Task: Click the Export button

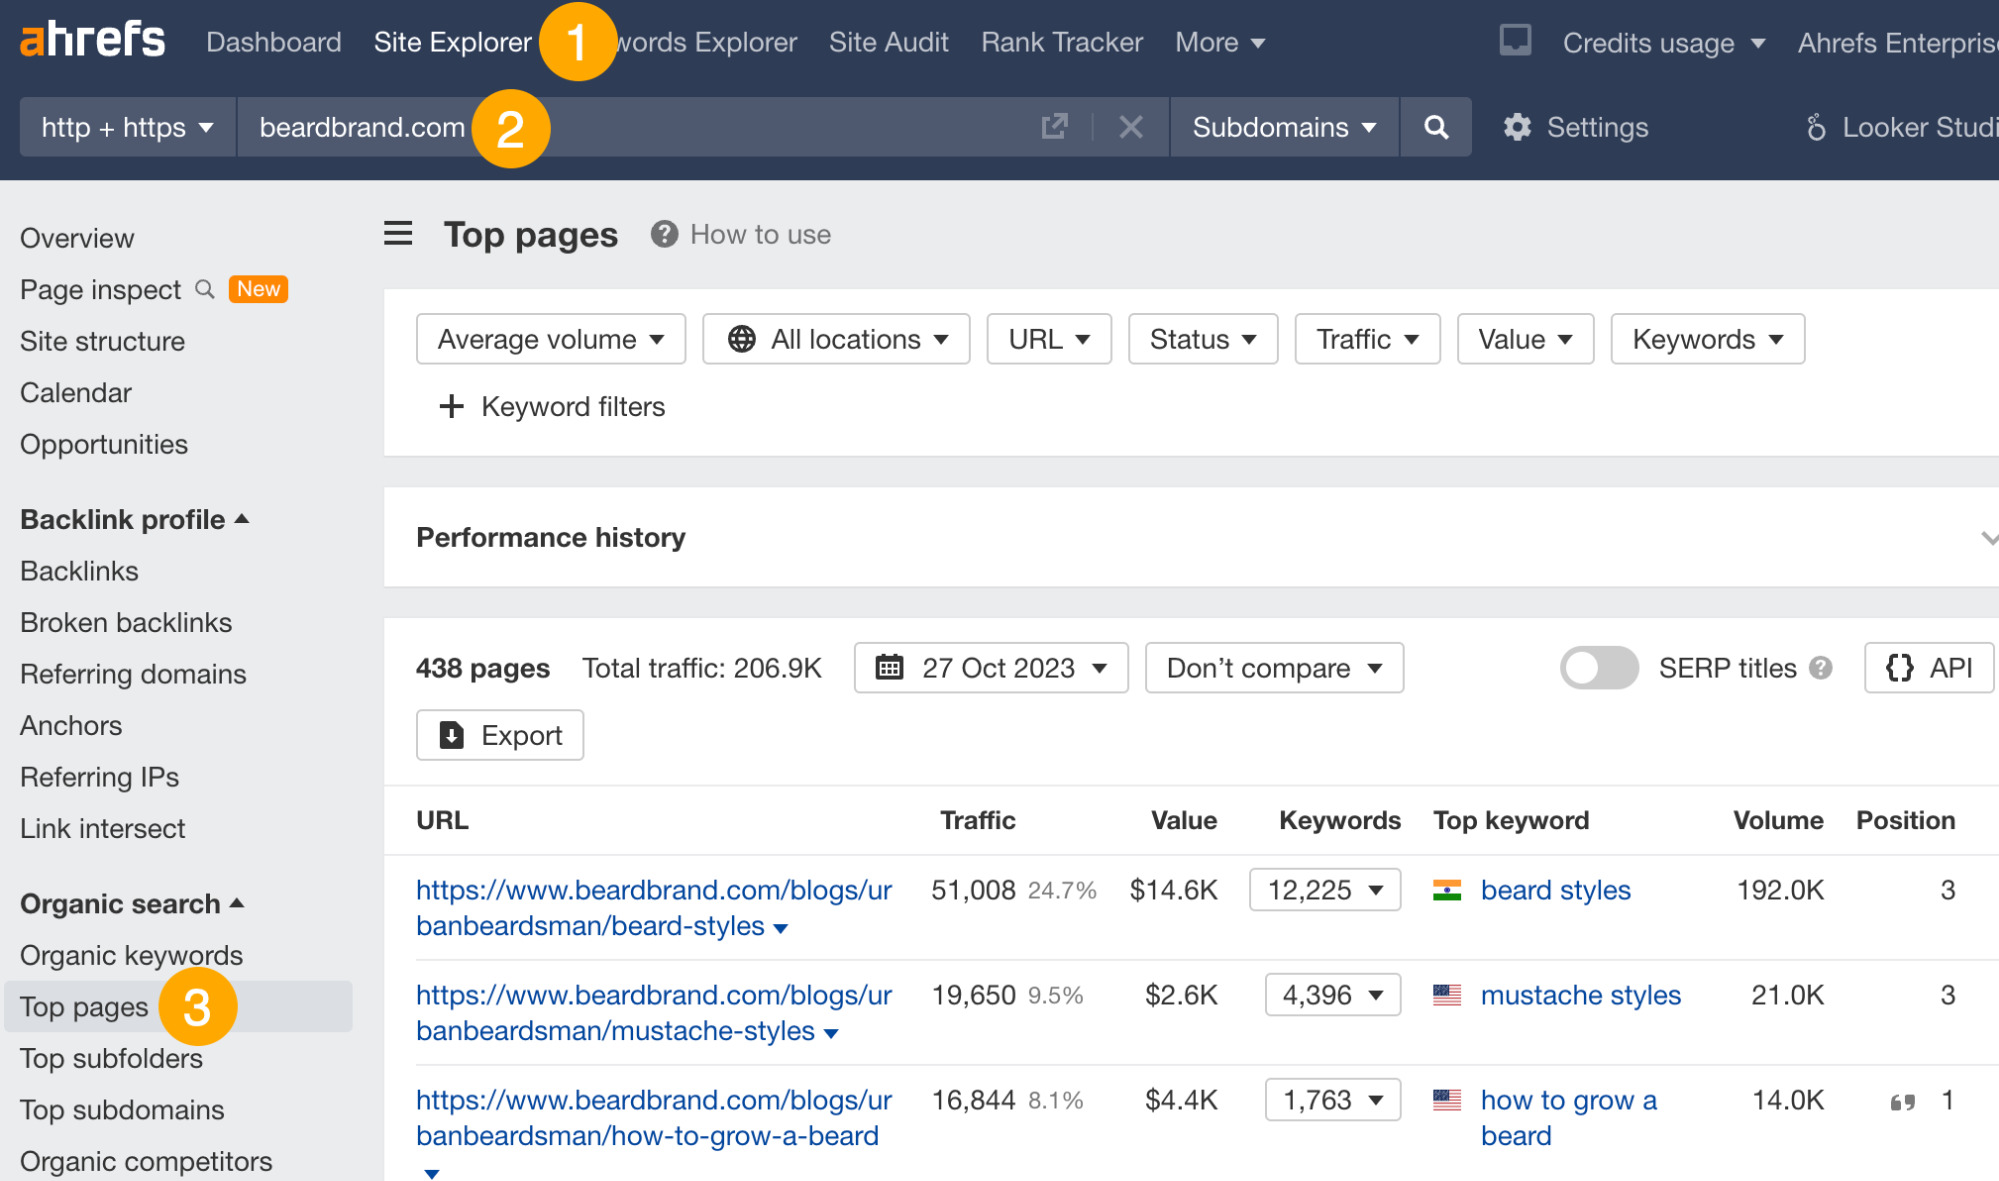Action: coord(500,735)
